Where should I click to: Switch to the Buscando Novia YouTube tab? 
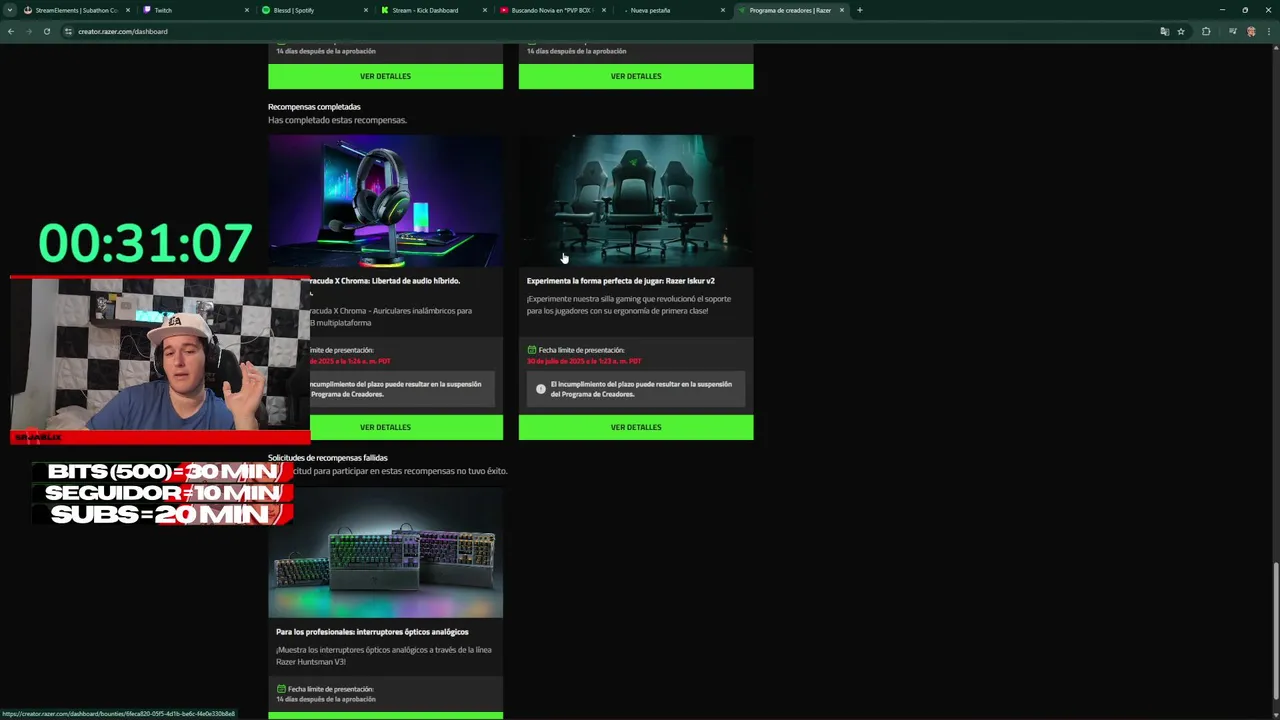pos(552,10)
